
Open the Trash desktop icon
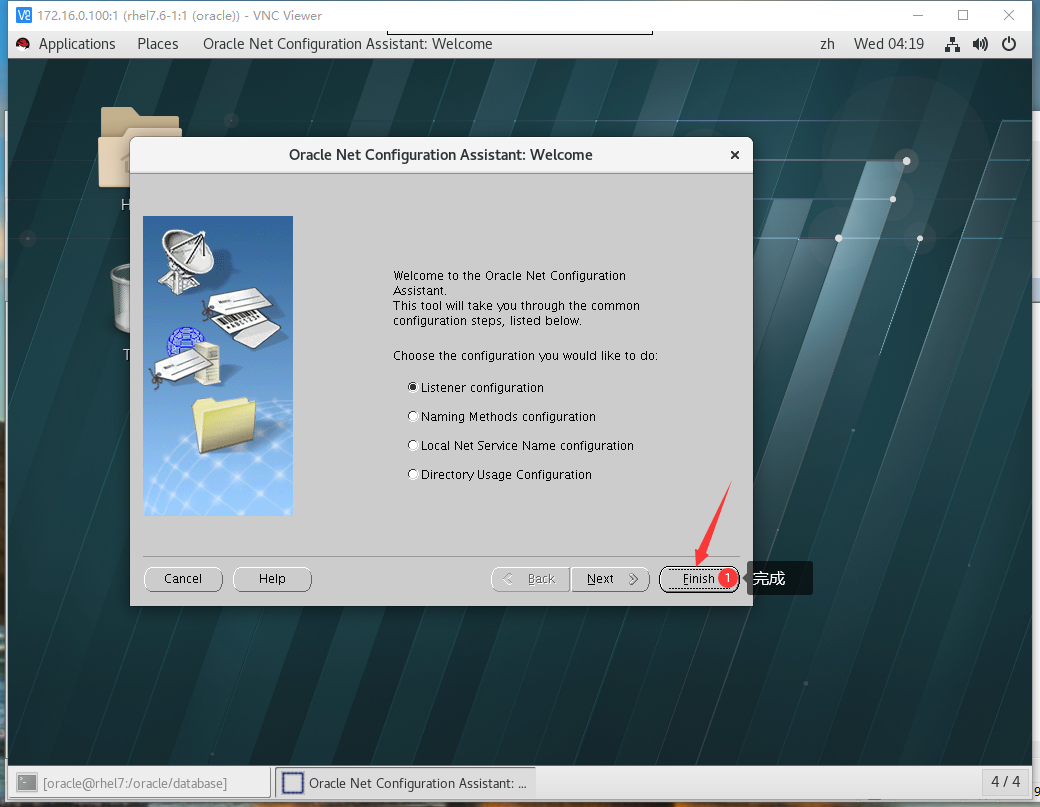(x=122, y=298)
